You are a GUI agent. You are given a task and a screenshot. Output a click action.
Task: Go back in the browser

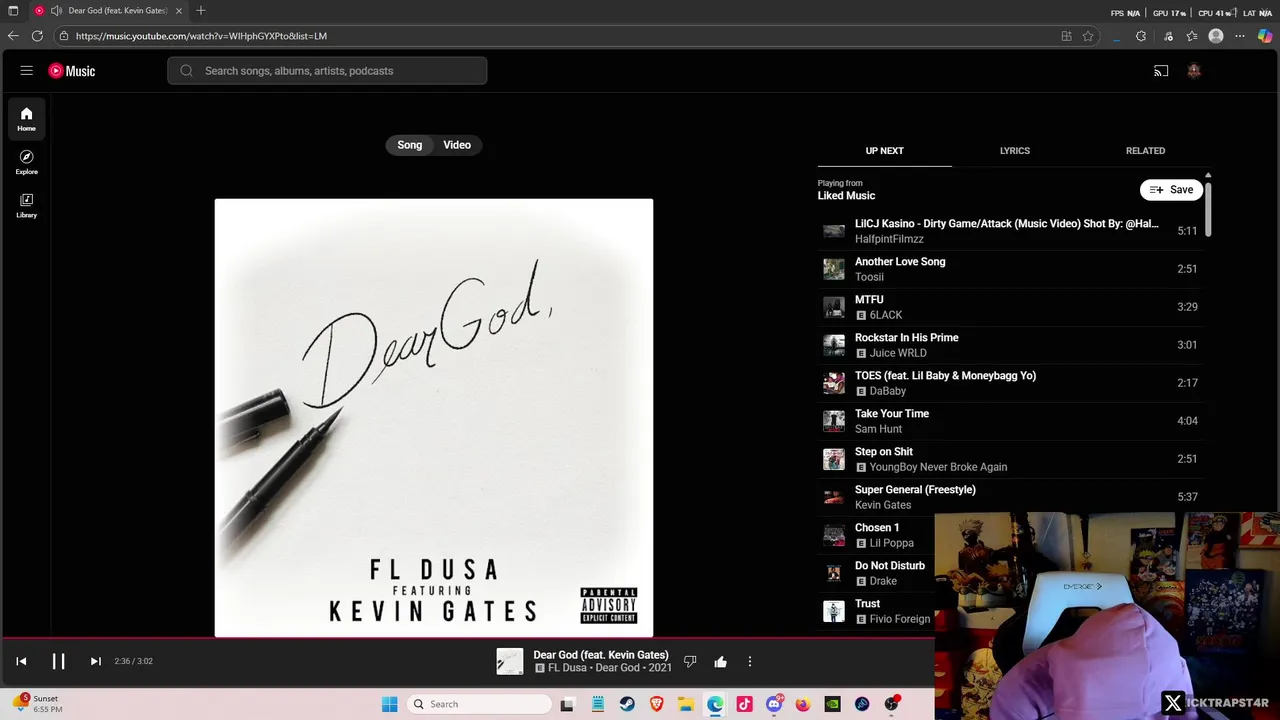click(x=13, y=36)
